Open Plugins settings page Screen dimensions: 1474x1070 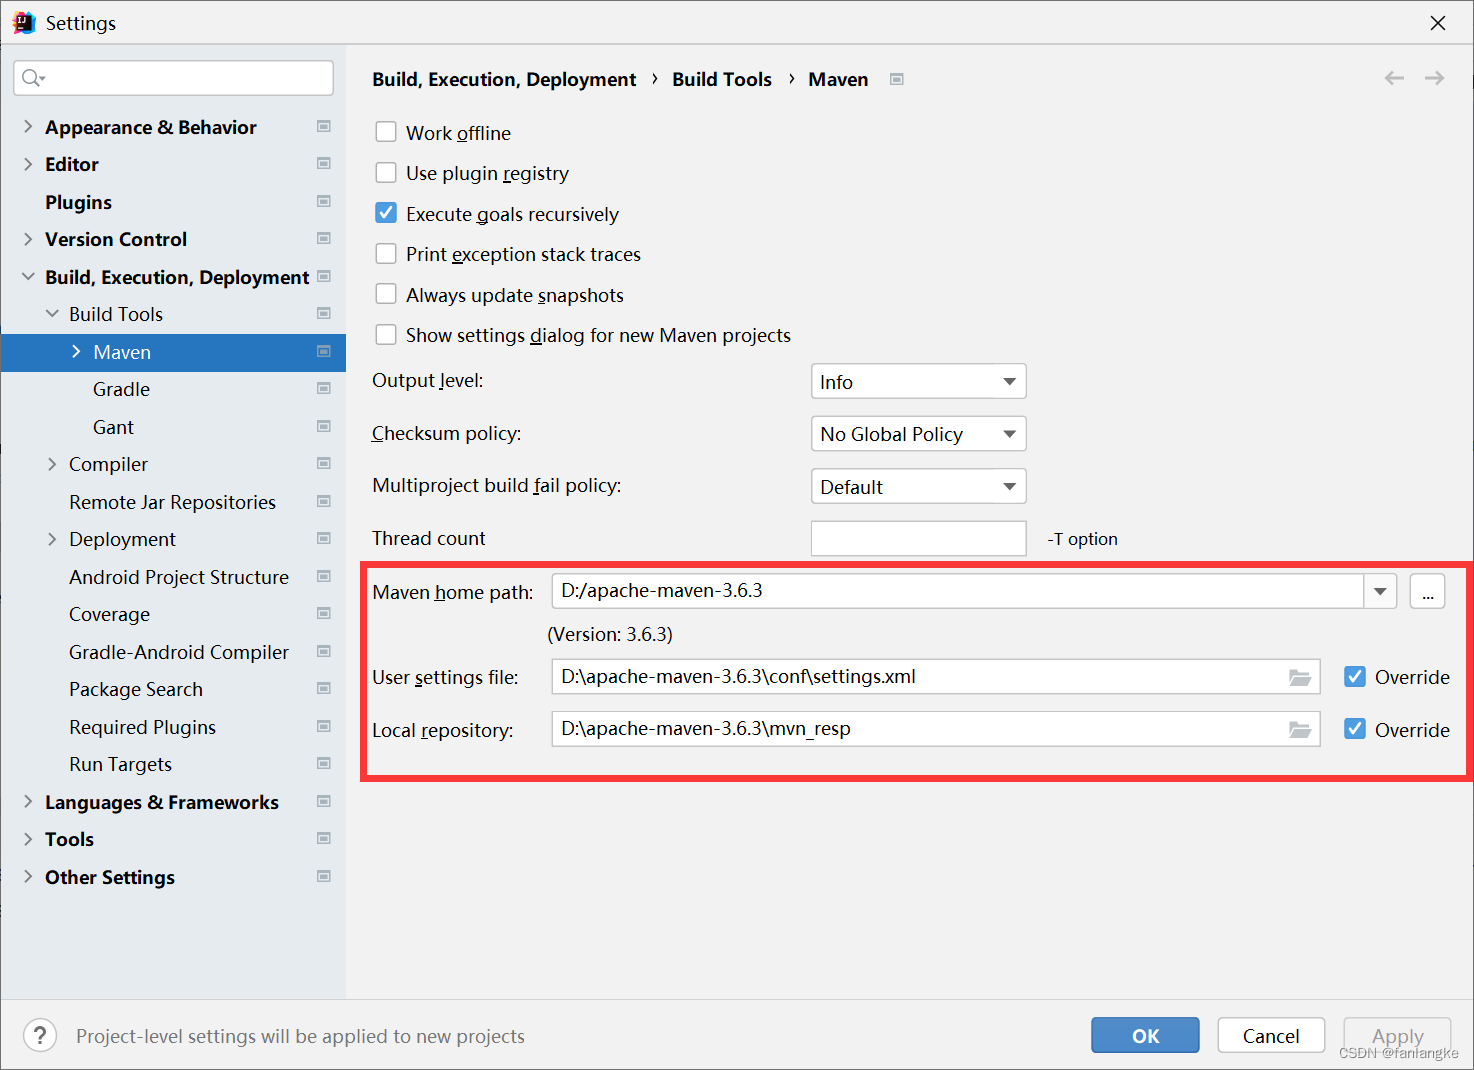[x=78, y=202]
